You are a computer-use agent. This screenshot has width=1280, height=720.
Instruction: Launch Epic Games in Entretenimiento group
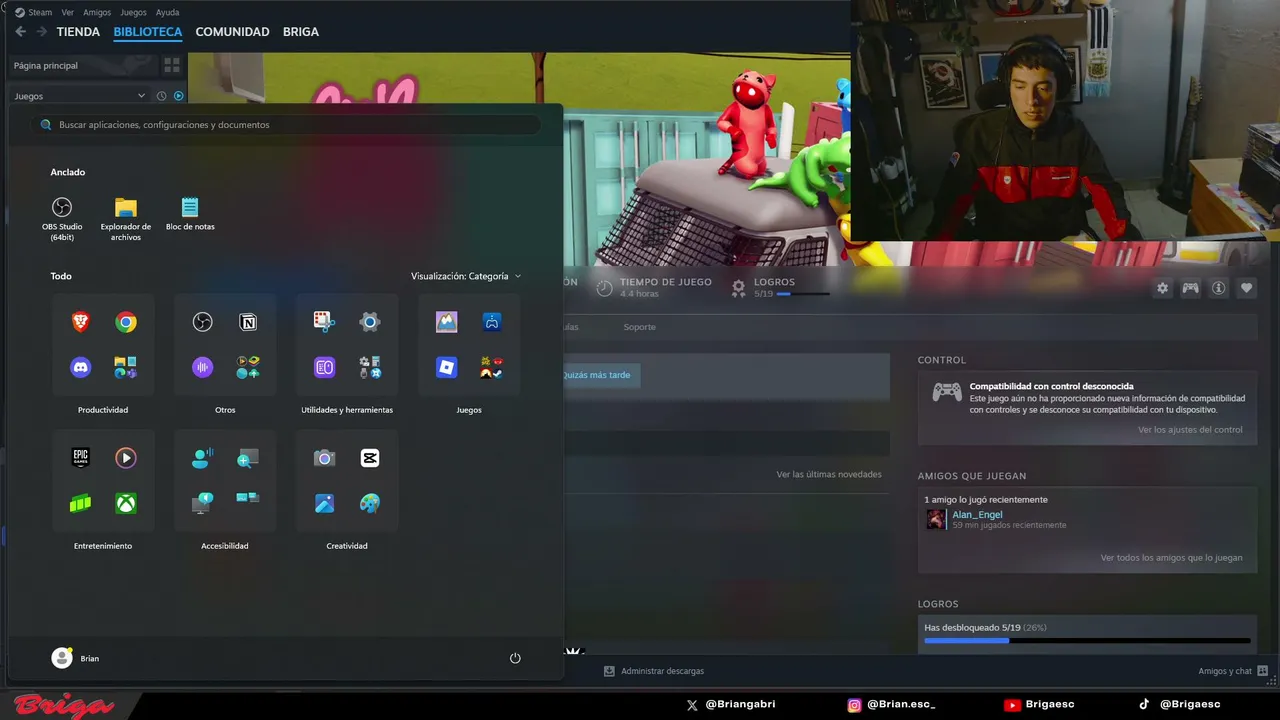81,458
